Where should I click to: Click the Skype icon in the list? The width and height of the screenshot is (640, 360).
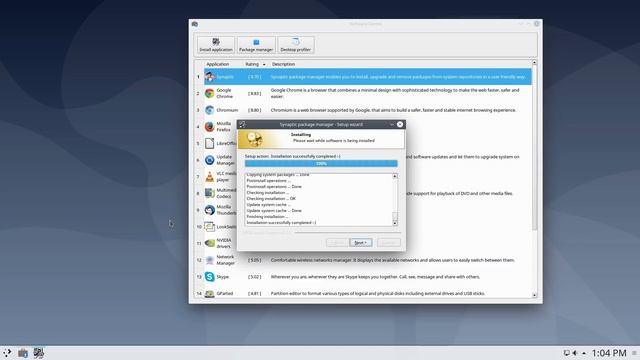210,277
